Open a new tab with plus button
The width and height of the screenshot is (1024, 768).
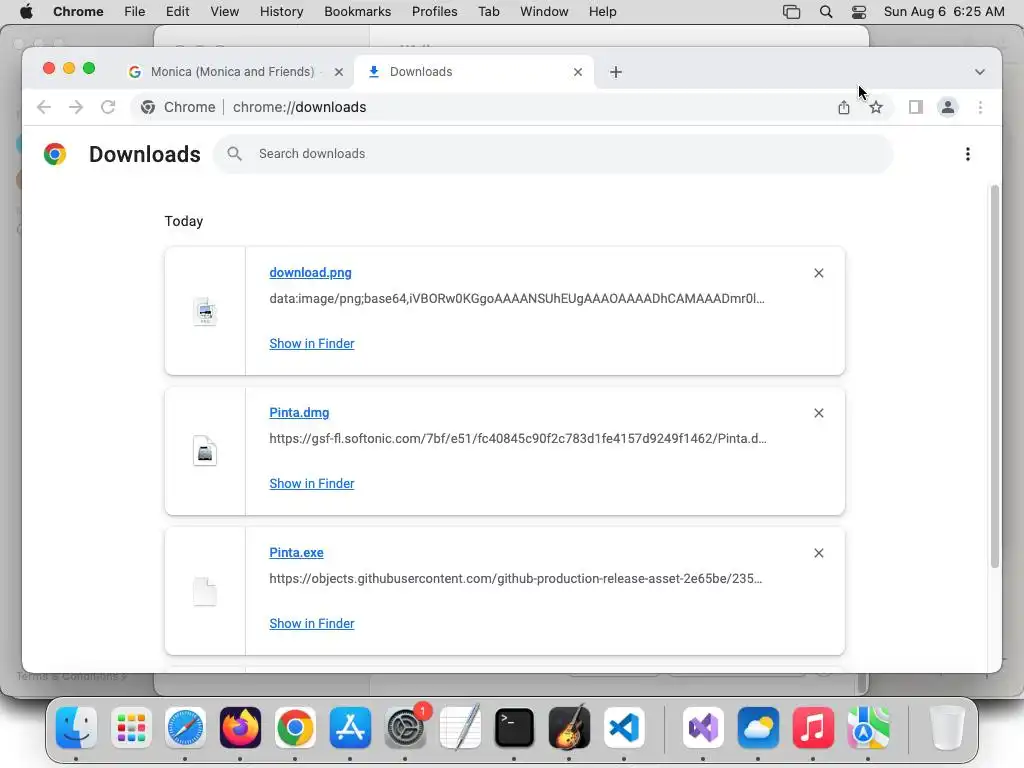point(616,72)
